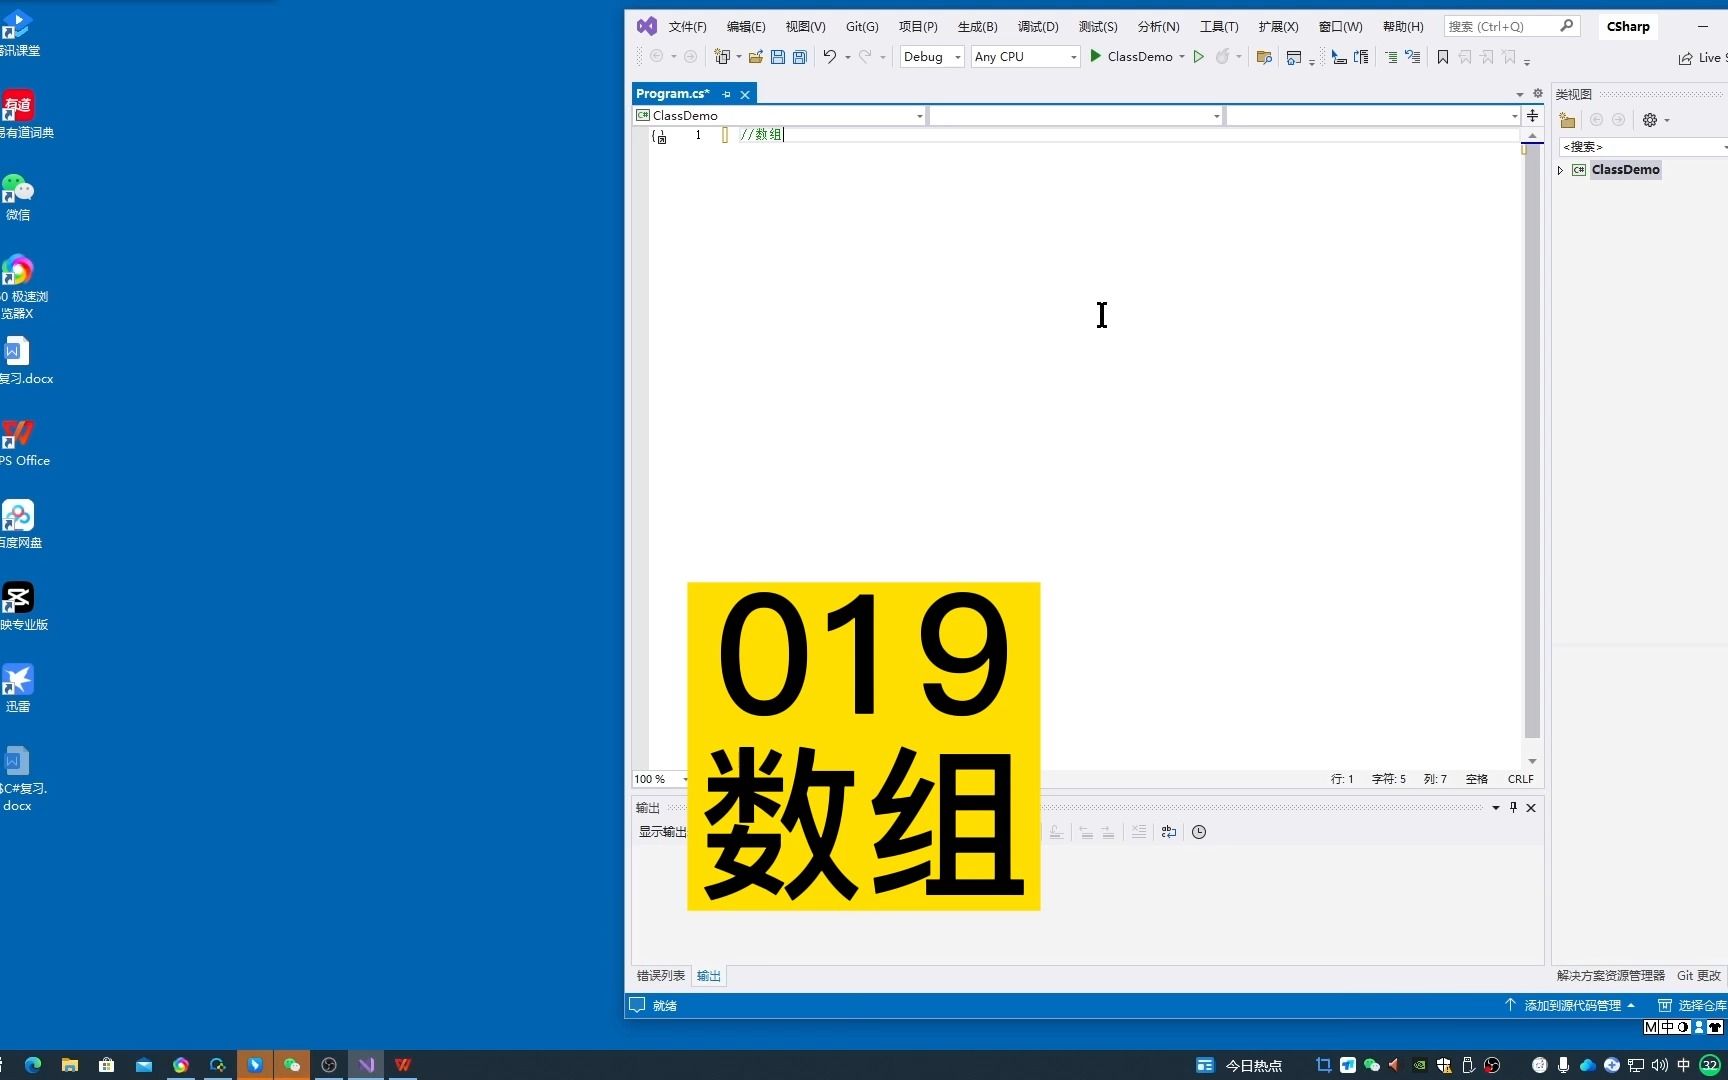Toggle the WeChat icon on the desktop

coord(17,190)
